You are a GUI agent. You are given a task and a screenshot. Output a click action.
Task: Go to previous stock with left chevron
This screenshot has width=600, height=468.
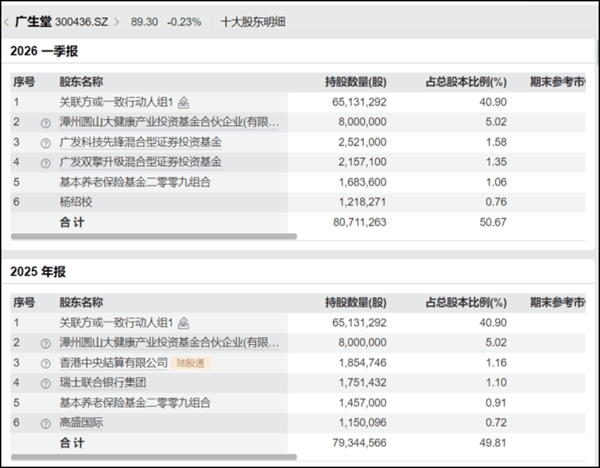pos(7,22)
